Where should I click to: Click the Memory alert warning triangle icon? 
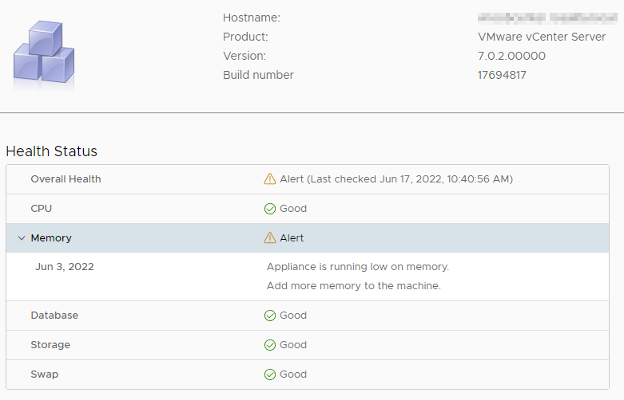(270, 238)
